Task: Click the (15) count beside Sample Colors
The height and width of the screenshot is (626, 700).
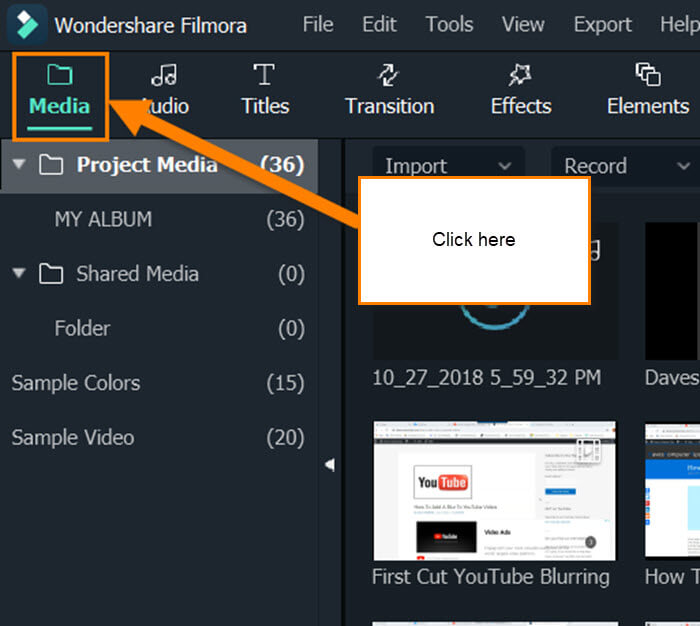Action: (x=285, y=383)
